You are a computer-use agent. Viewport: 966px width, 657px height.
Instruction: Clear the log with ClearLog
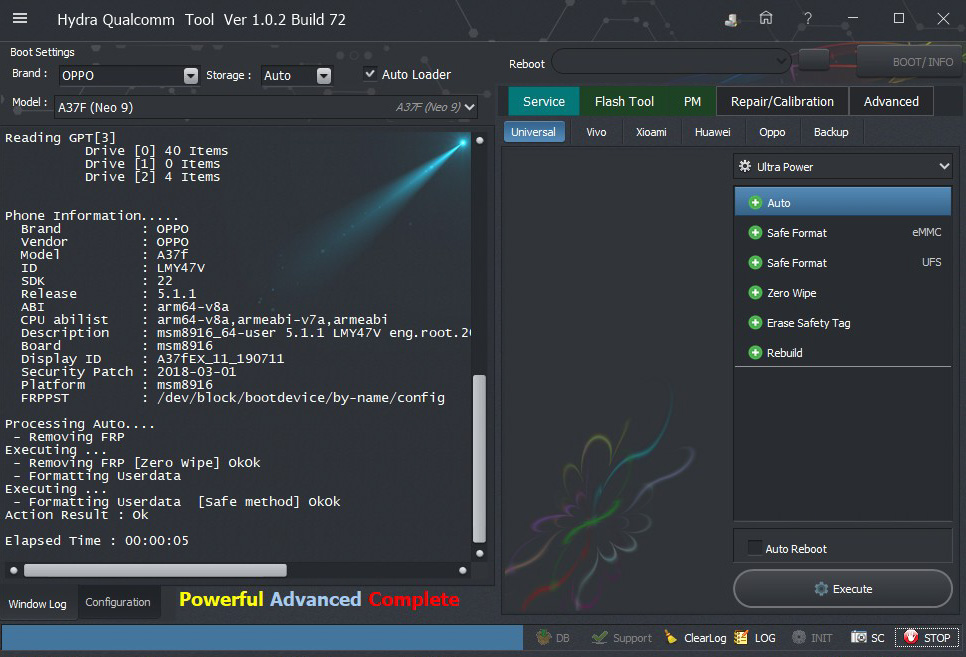695,637
